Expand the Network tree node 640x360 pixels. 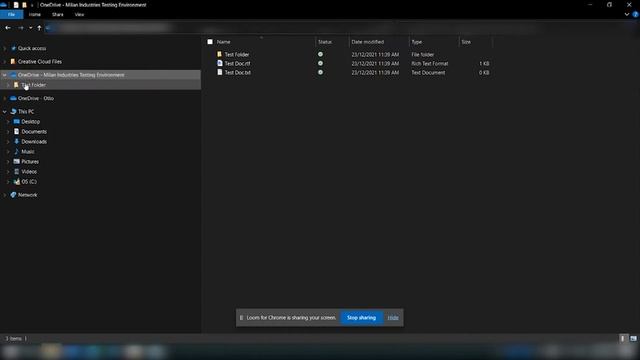point(4,195)
